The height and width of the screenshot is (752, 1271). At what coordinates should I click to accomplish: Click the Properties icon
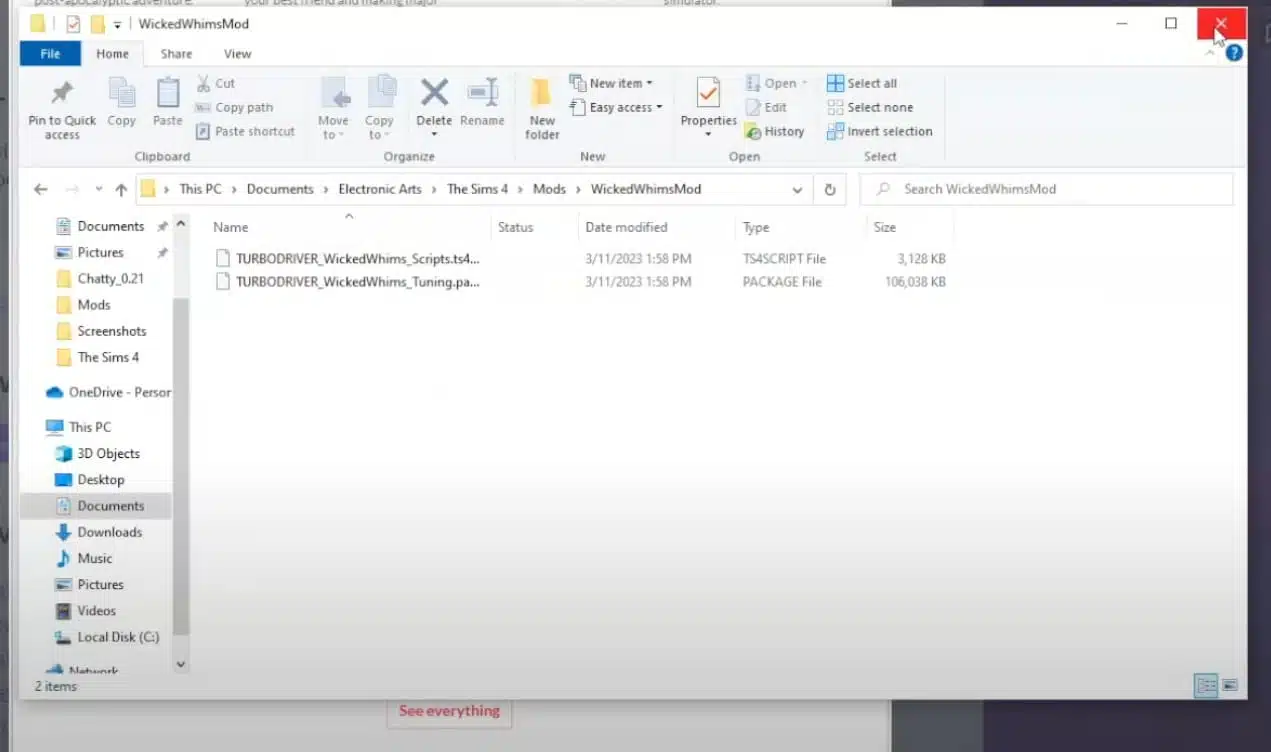(x=708, y=92)
